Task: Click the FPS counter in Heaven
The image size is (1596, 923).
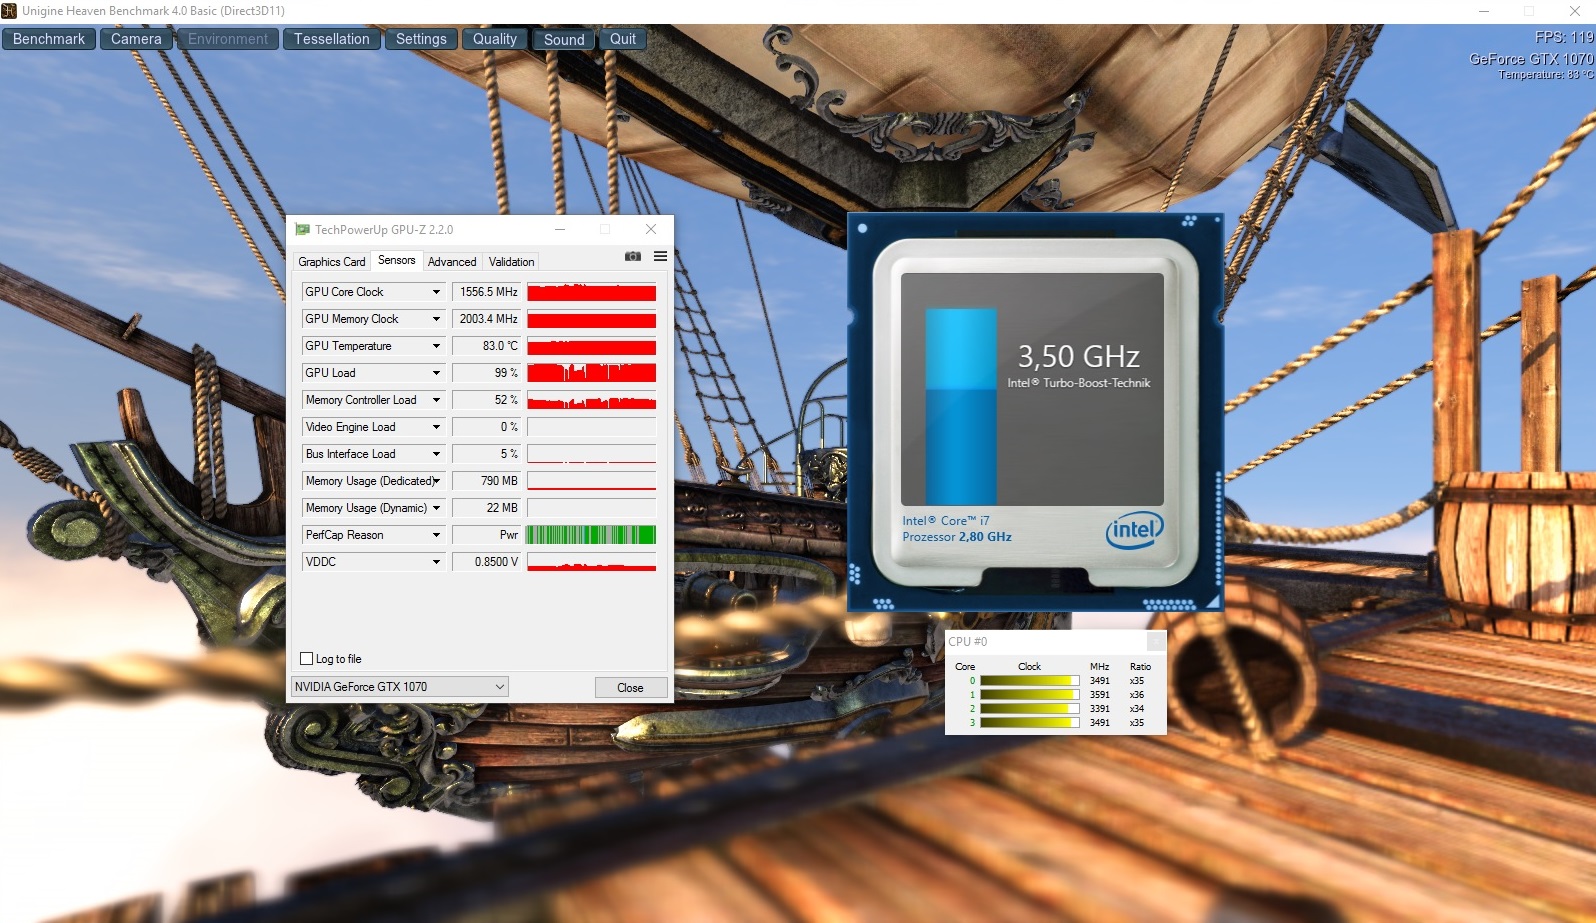Action: click(1564, 37)
